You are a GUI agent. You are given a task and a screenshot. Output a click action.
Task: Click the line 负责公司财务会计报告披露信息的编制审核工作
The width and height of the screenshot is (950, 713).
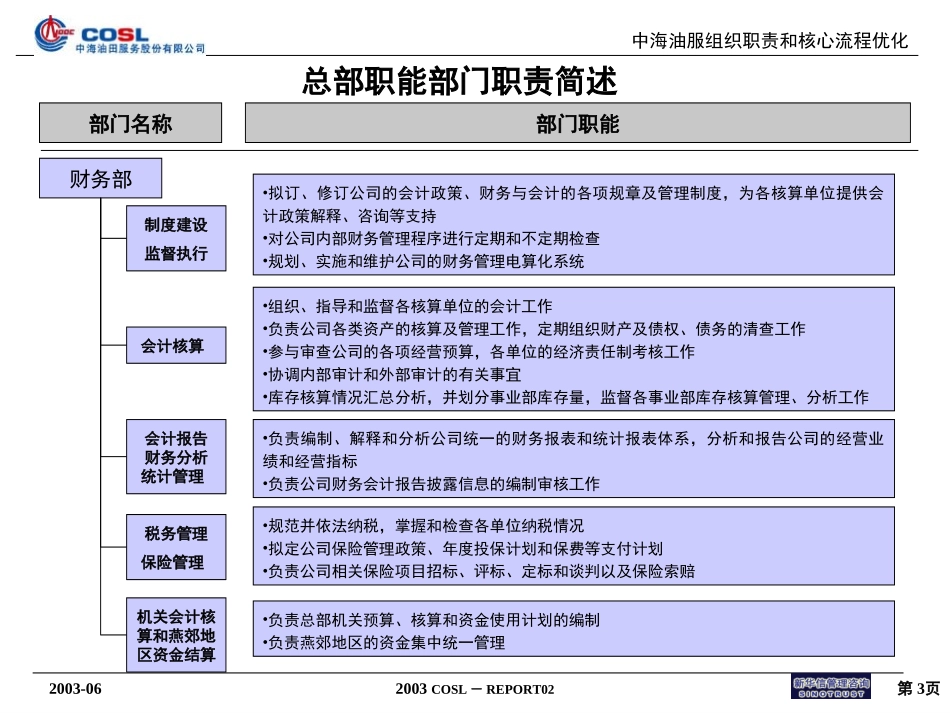click(x=431, y=484)
